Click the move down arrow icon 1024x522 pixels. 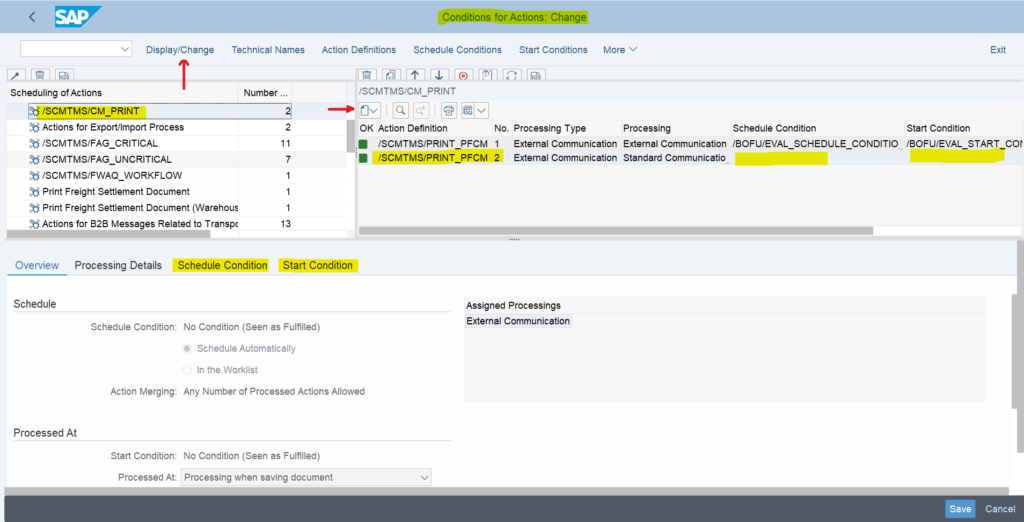(439, 75)
